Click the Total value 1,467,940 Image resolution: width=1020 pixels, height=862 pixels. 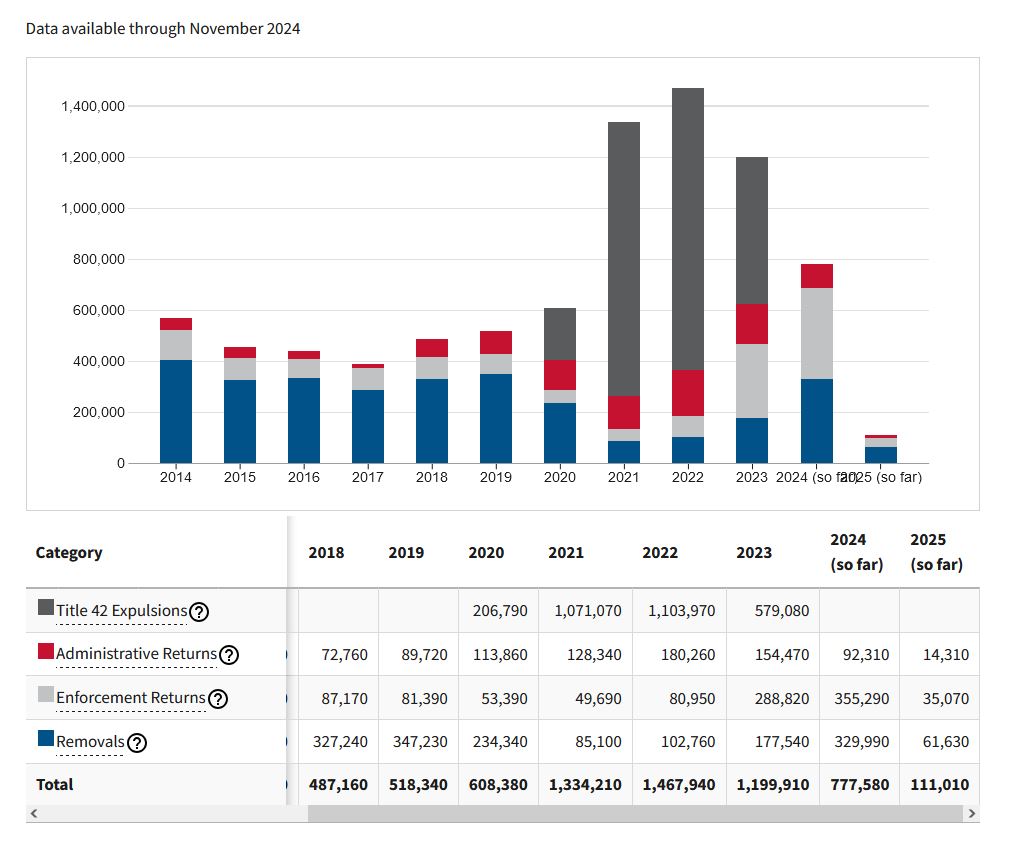679,785
